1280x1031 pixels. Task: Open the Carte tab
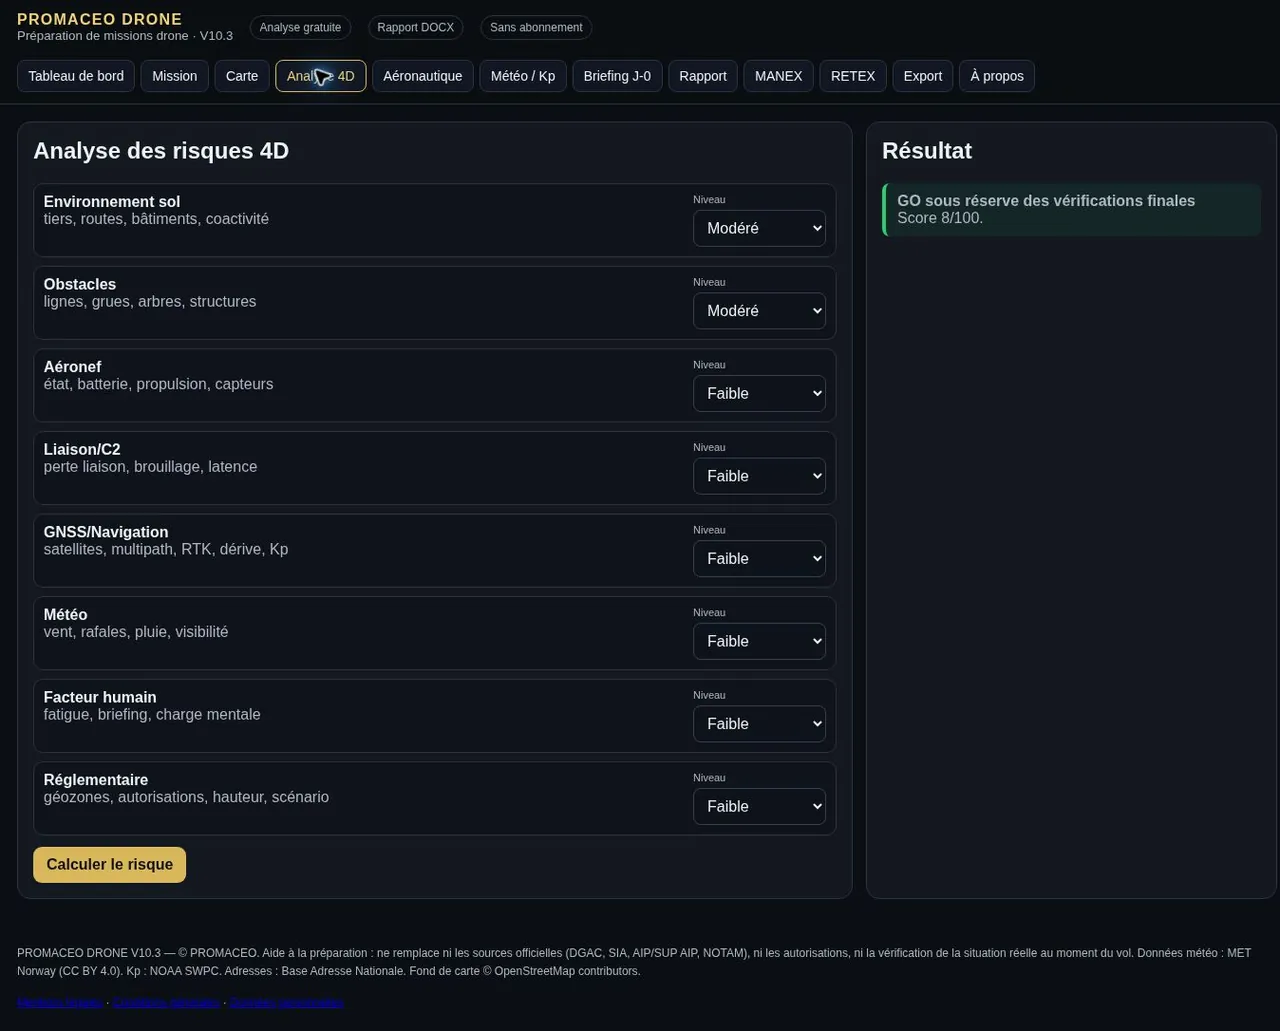pyautogui.click(x=242, y=76)
